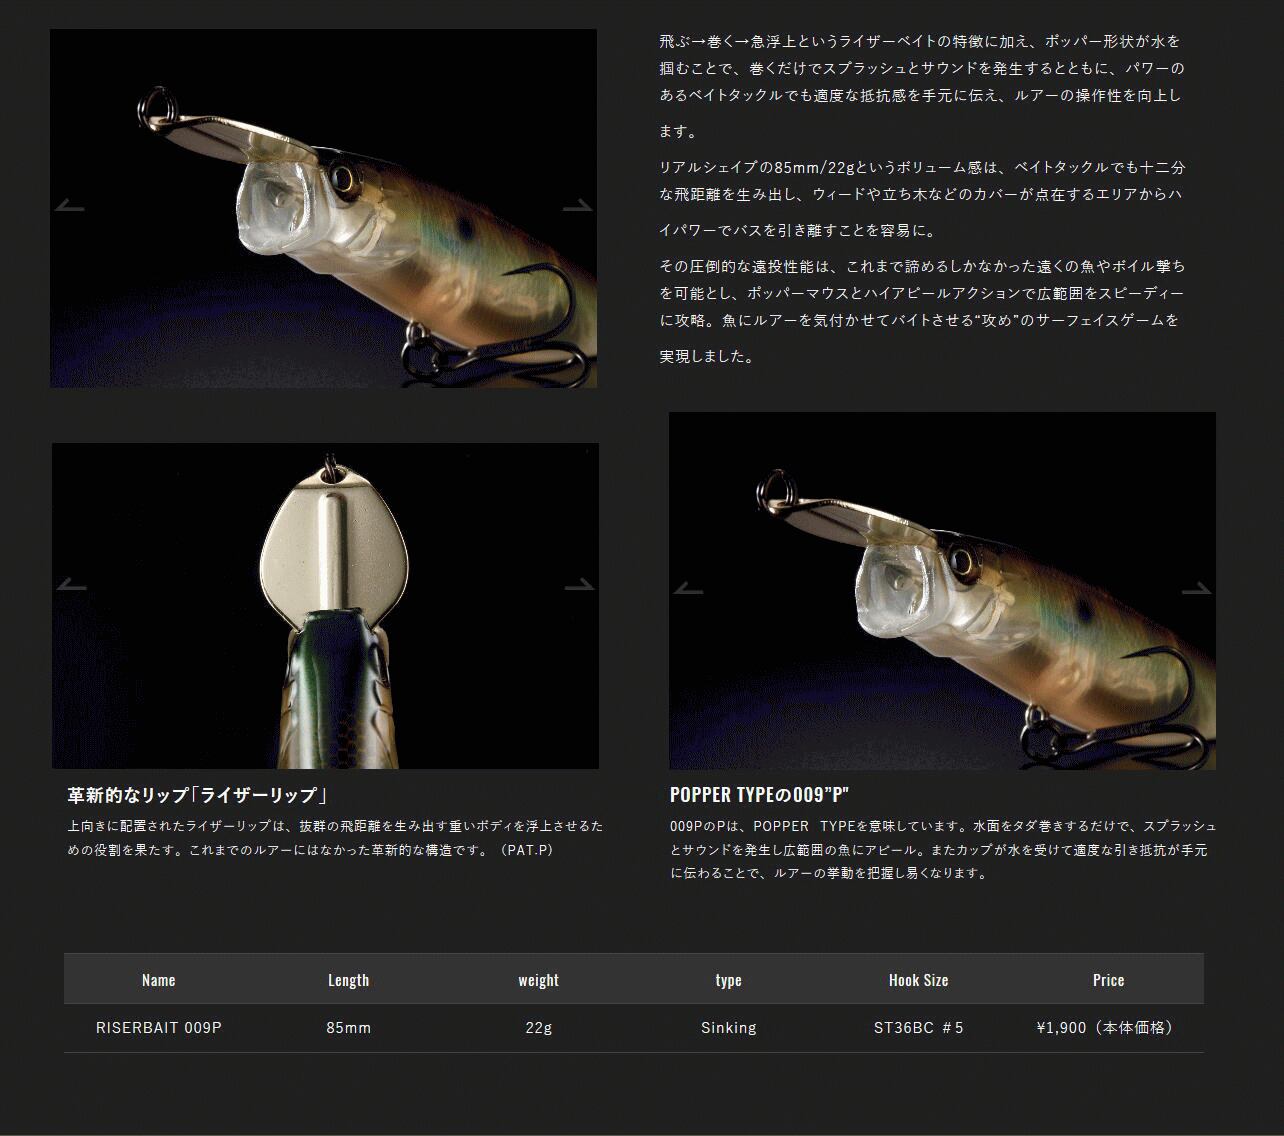Open the top-left popper lure head photo

tap(324, 208)
